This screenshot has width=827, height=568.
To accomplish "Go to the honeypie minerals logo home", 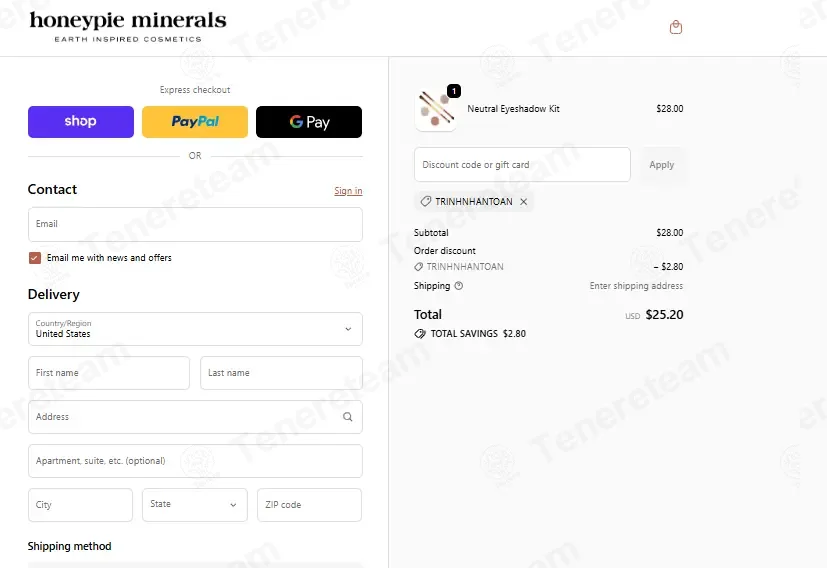I will click(x=128, y=26).
